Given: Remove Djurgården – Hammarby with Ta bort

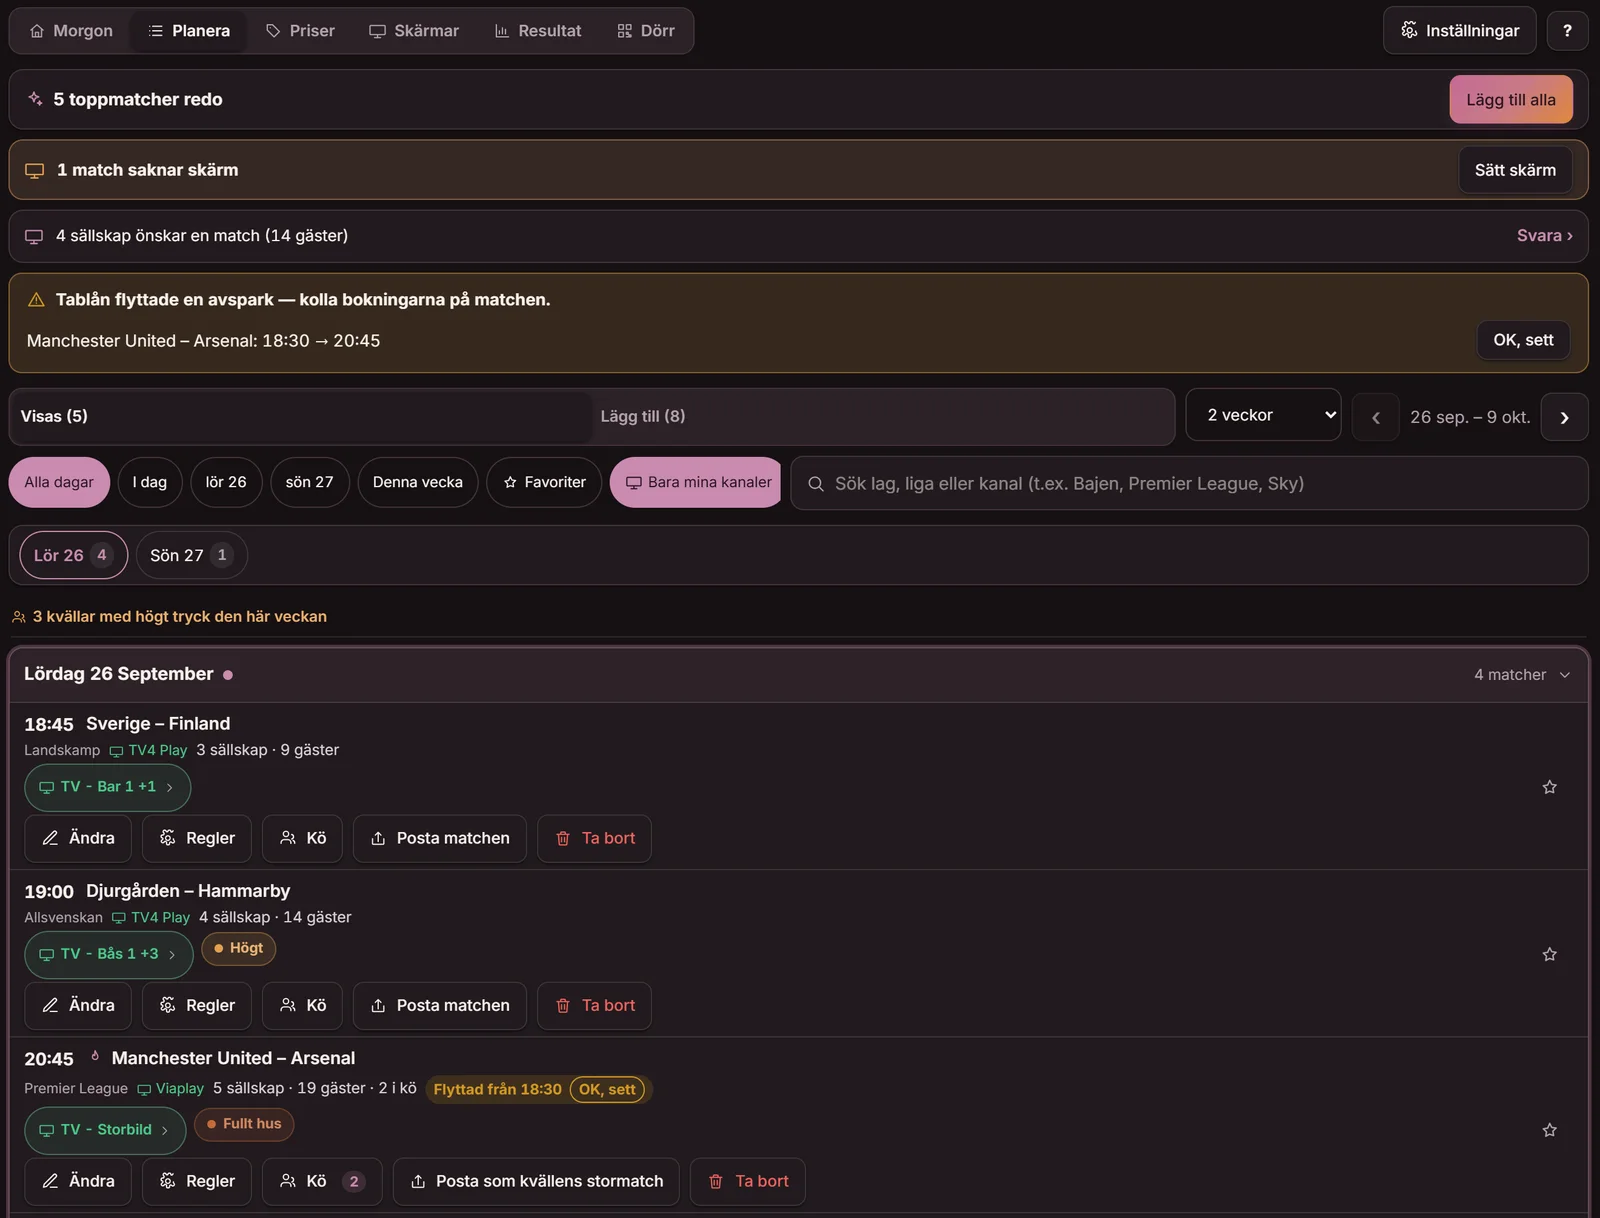Looking at the screenshot, I should point(595,1005).
